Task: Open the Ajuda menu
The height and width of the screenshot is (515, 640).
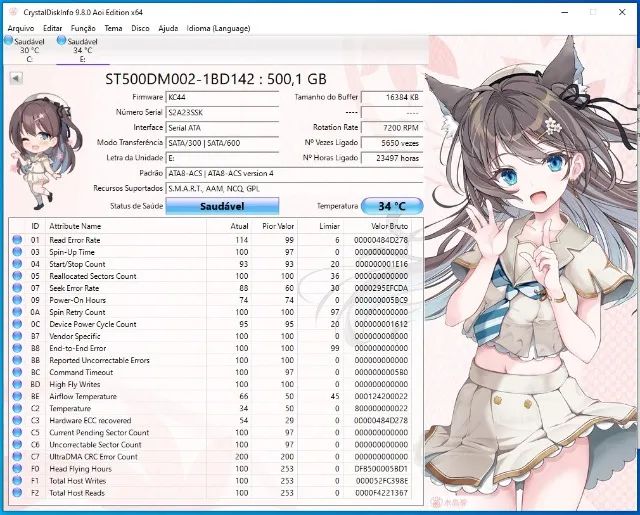Action: coord(168,29)
